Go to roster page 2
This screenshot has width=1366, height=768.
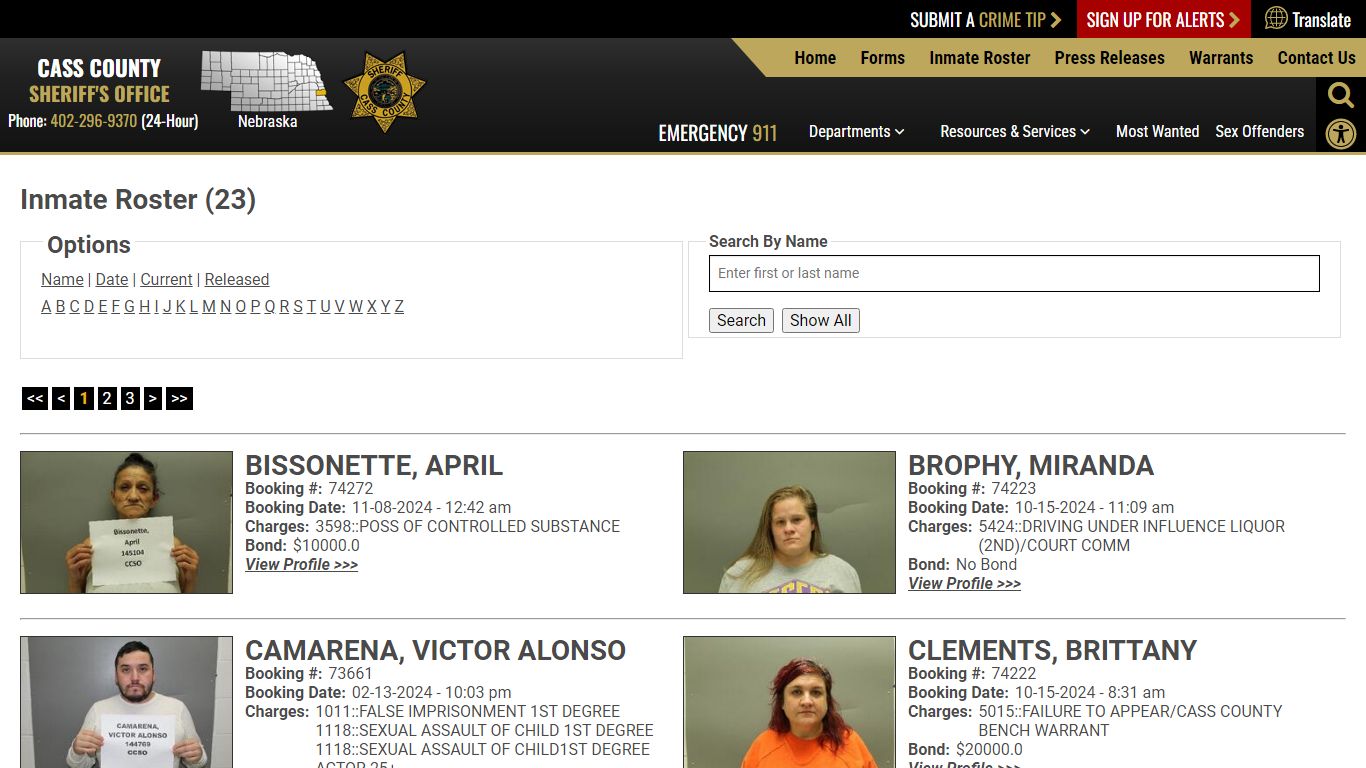[x=107, y=399]
